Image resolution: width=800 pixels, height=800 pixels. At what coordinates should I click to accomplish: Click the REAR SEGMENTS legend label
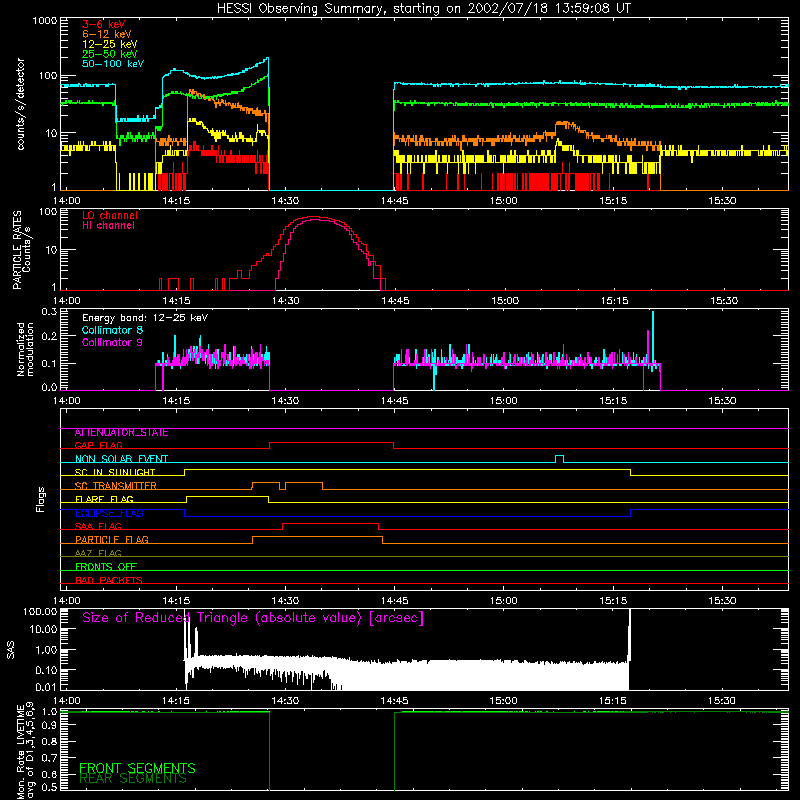click(x=133, y=779)
